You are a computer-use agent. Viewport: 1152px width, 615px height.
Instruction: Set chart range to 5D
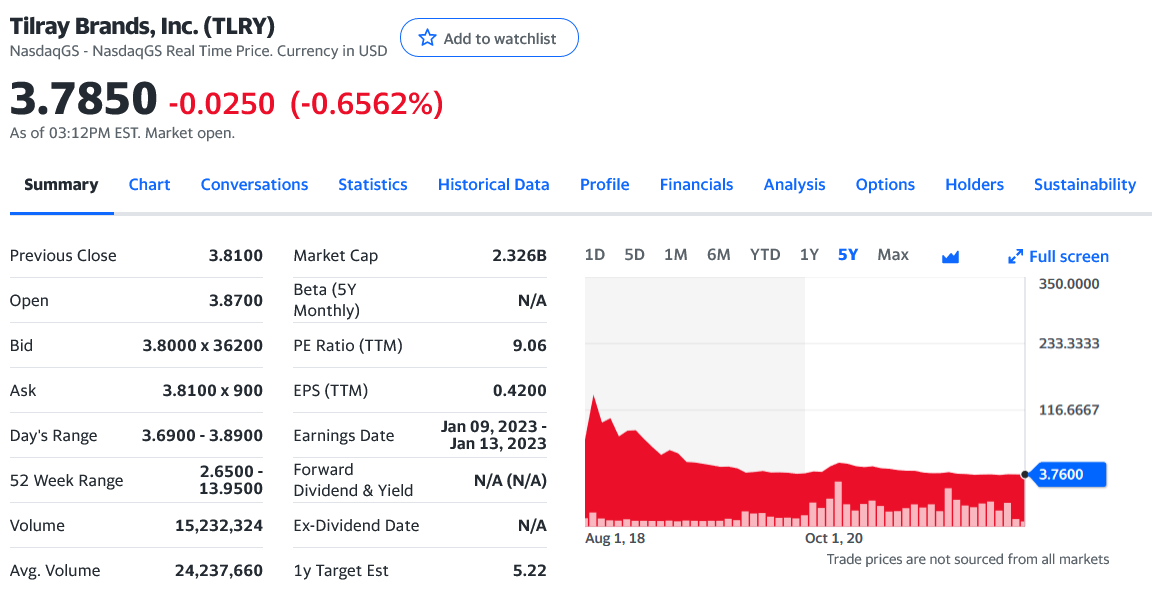pos(634,255)
